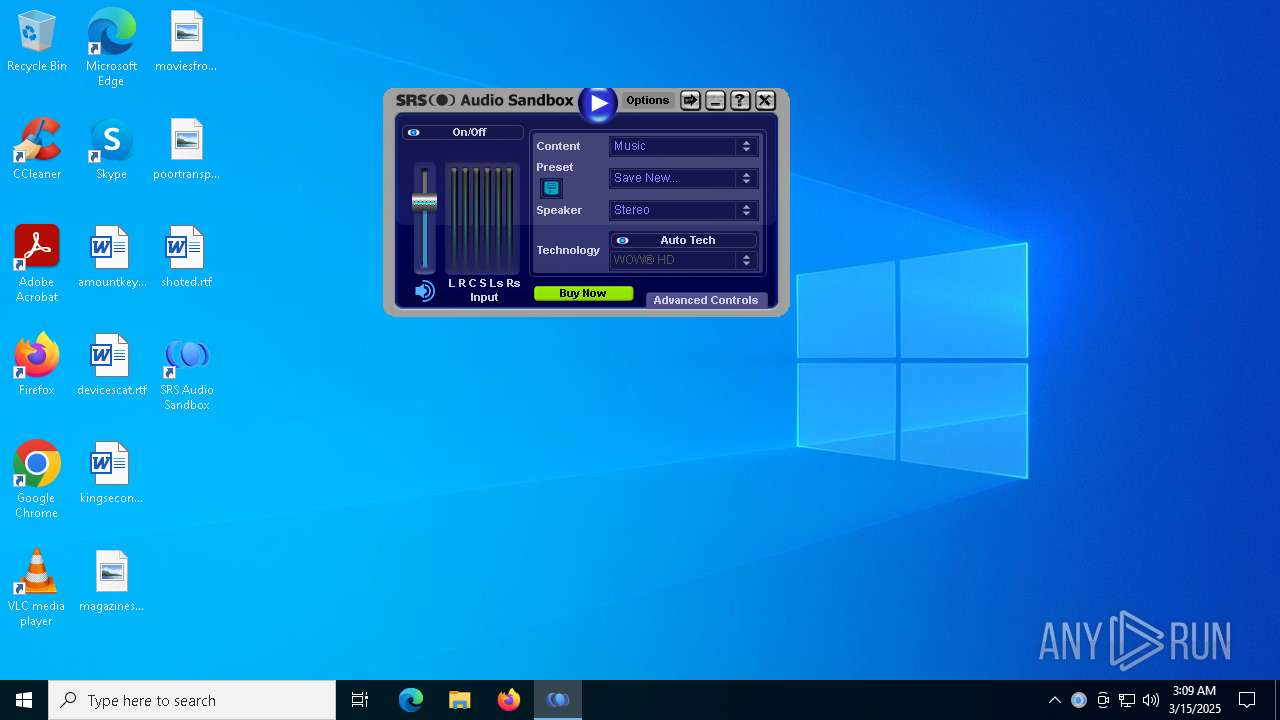Click the arrow icon next to Options

(690, 100)
